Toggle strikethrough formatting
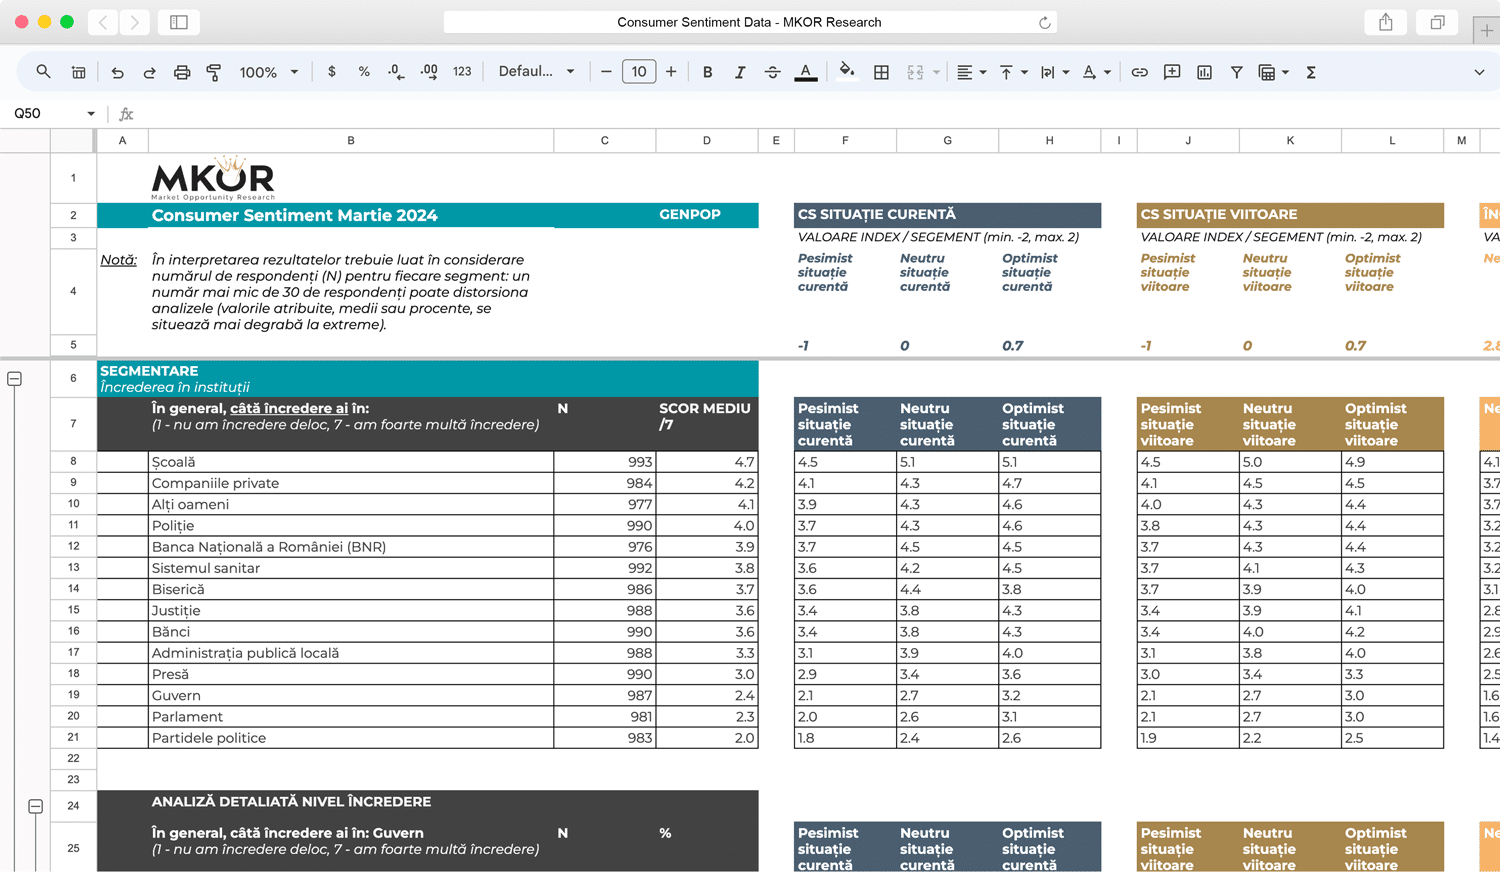The image size is (1500, 872). click(x=772, y=72)
